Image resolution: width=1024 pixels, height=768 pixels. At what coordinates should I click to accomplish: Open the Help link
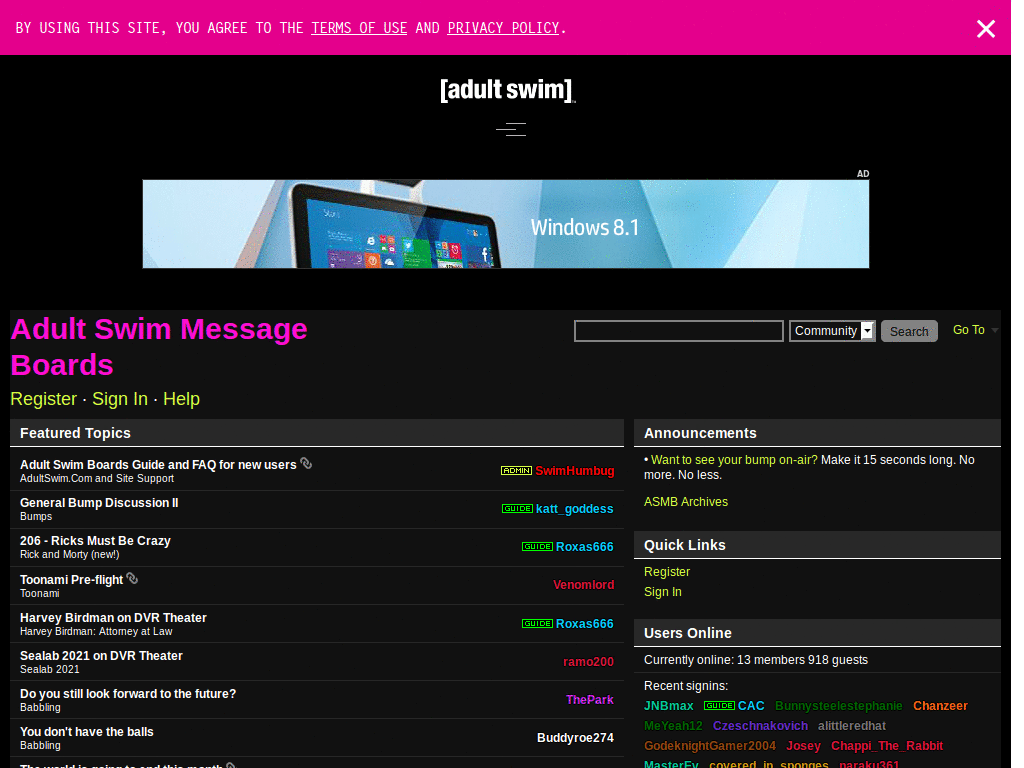click(182, 399)
